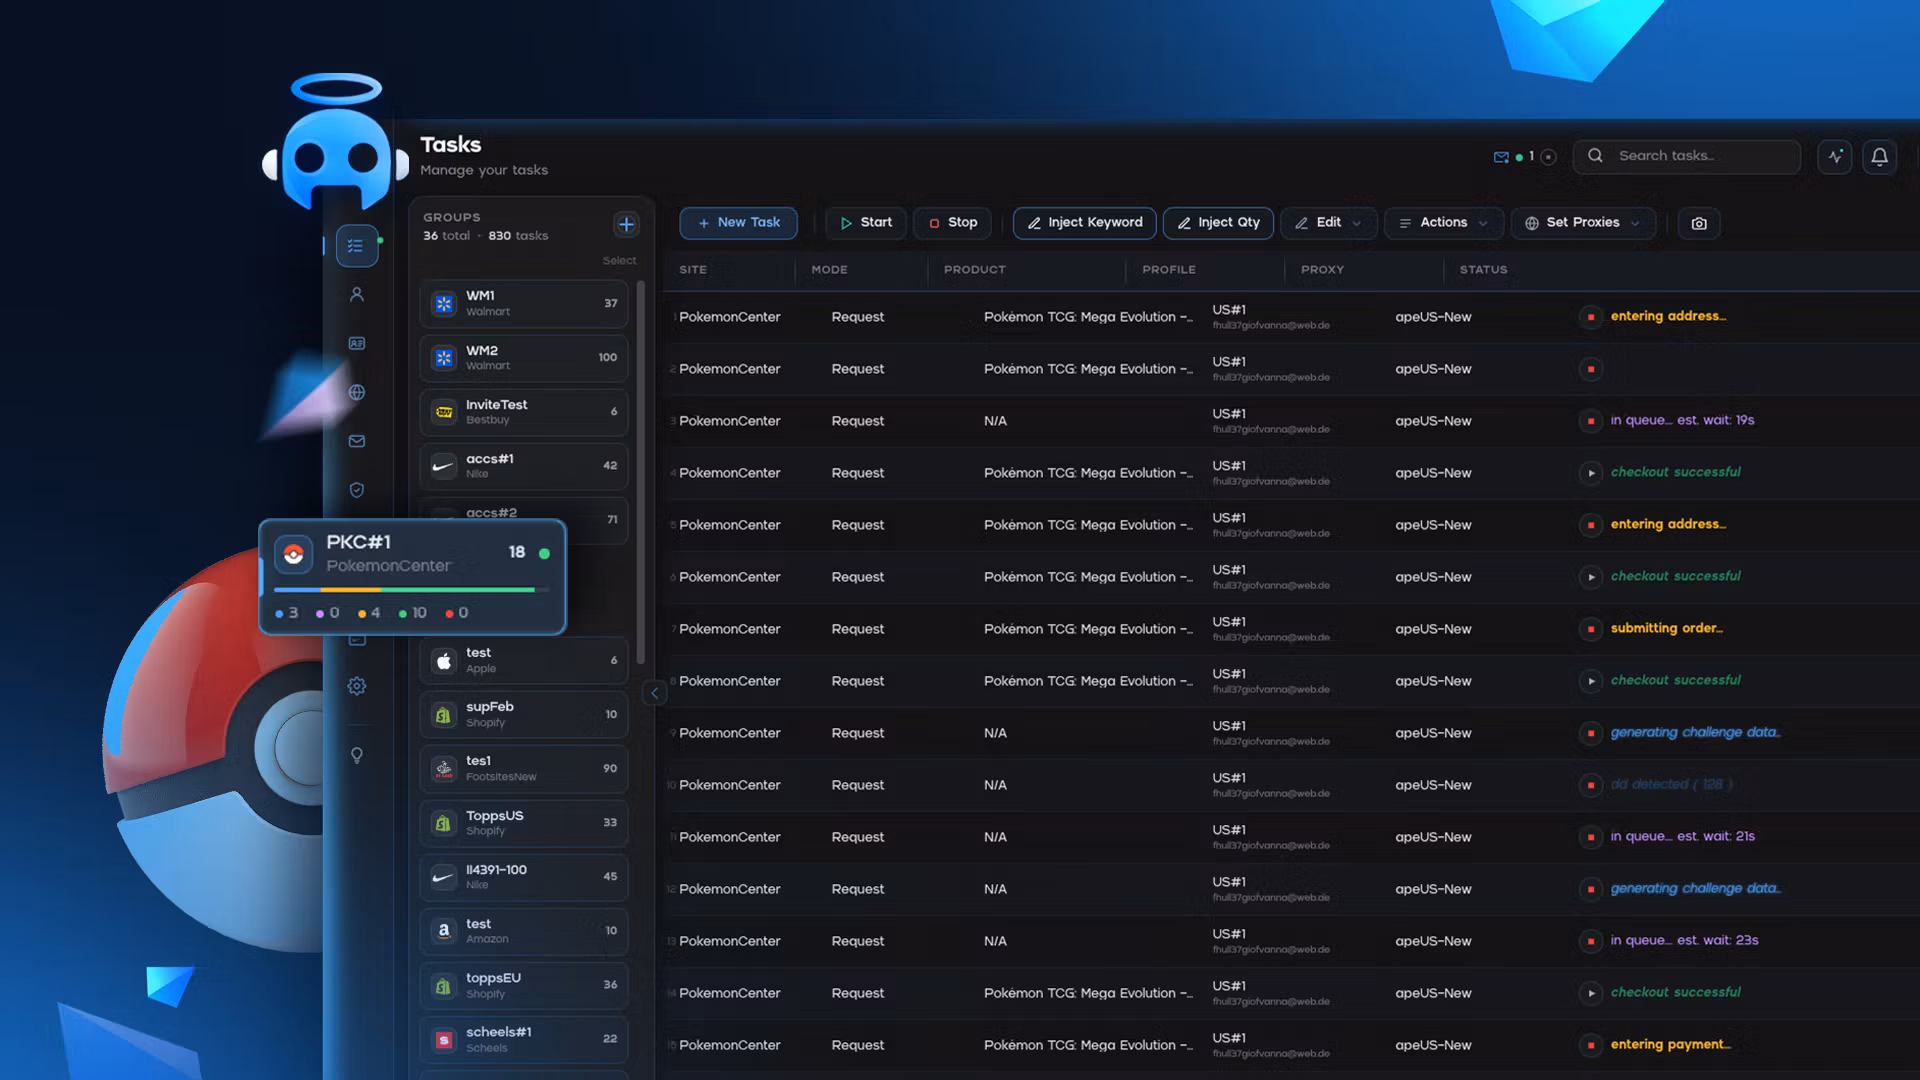The image size is (1920, 1080).
Task: Click Inject Keyword
Action: click(x=1084, y=223)
